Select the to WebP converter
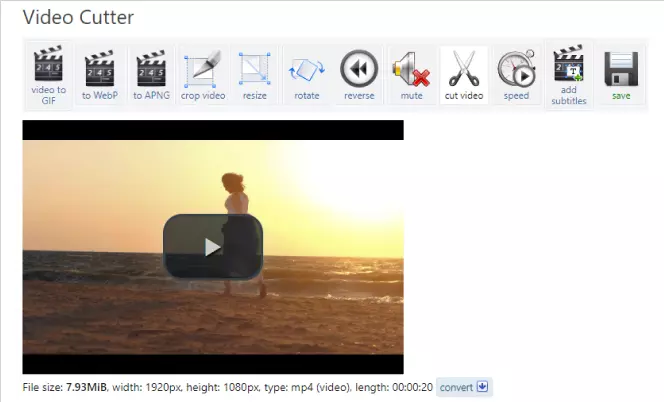The width and height of the screenshot is (664, 402). (100, 75)
